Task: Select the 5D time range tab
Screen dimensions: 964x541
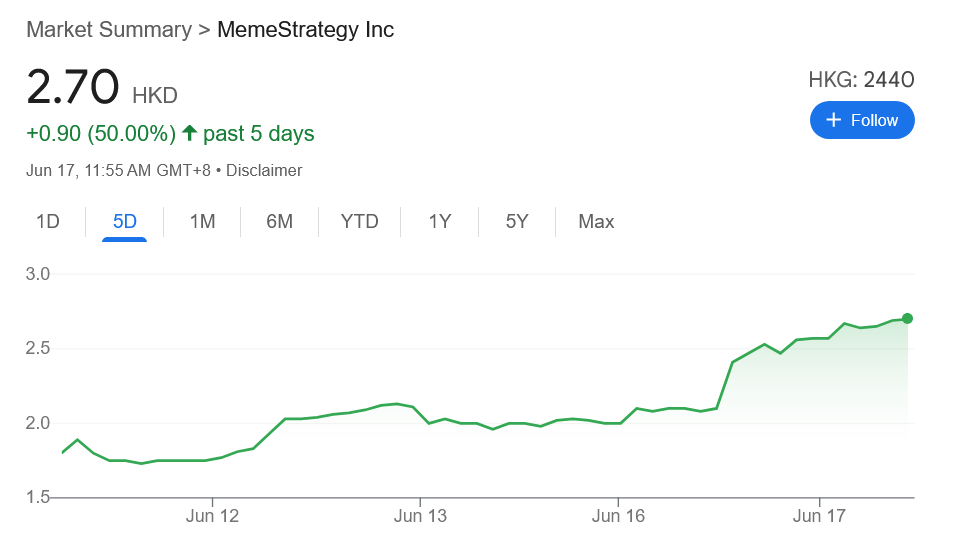Action: (125, 222)
